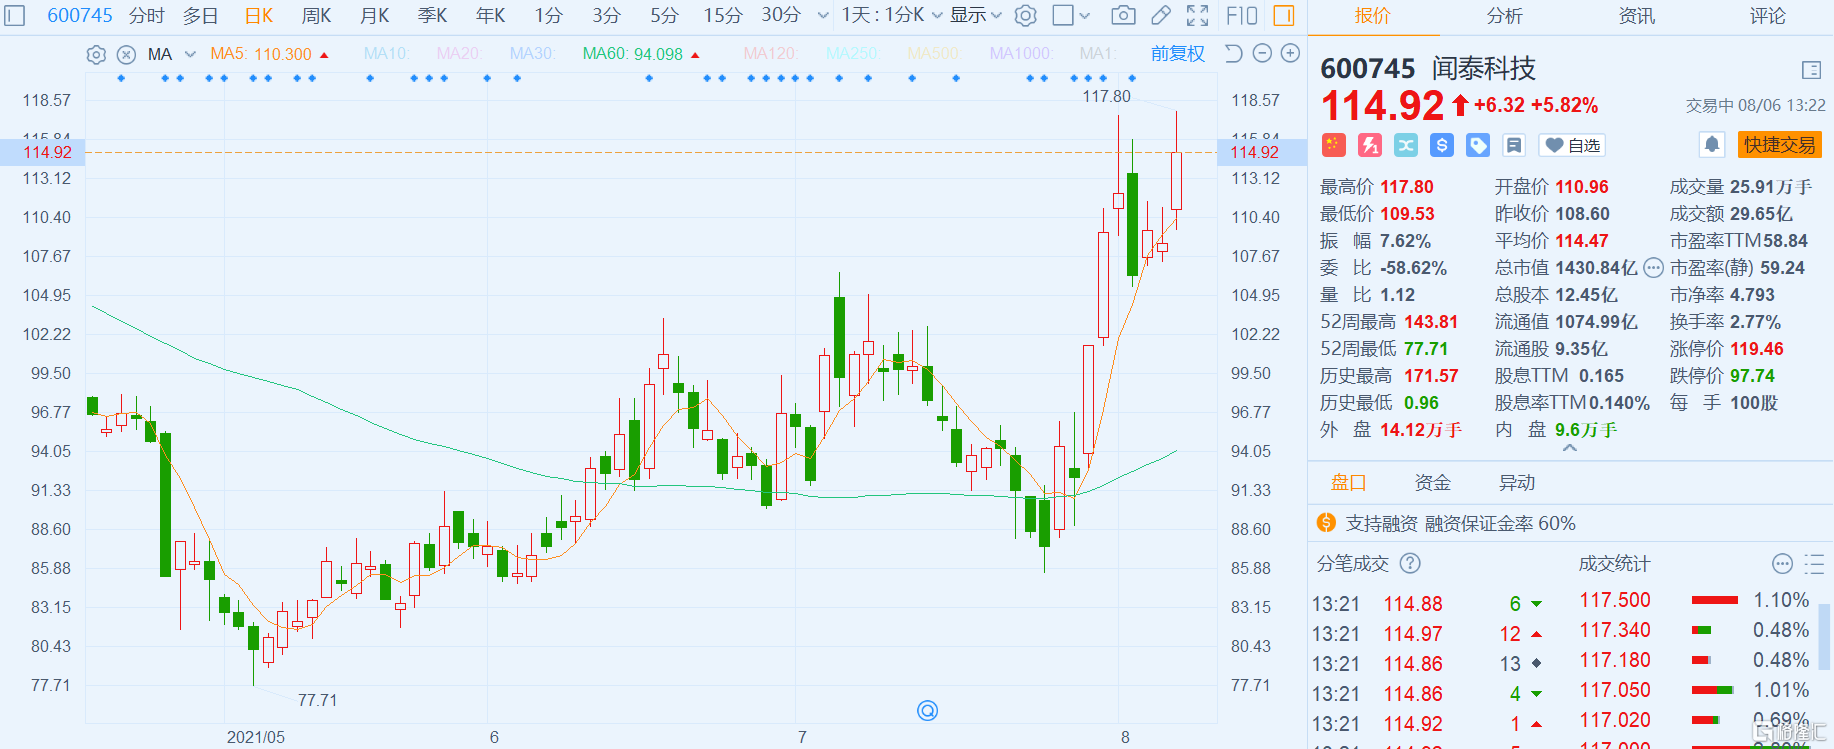Click the round marker icon on time axis
The width and height of the screenshot is (1834, 749).
click(x=927, y=710)
